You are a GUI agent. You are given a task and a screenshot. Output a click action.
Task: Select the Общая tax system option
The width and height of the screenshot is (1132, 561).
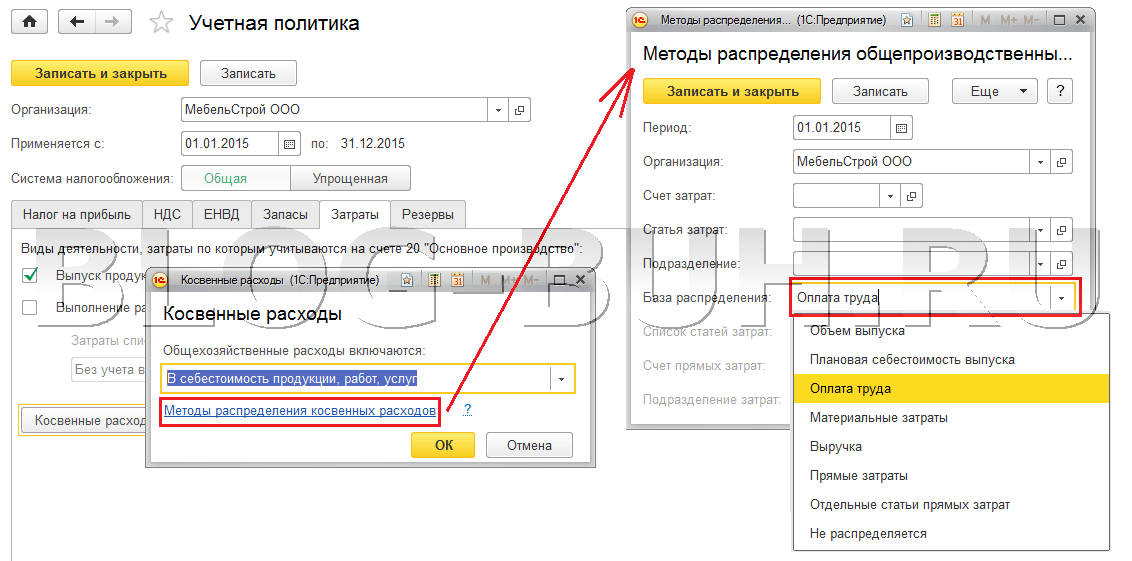pyautogui.click(x=225, y=179)
